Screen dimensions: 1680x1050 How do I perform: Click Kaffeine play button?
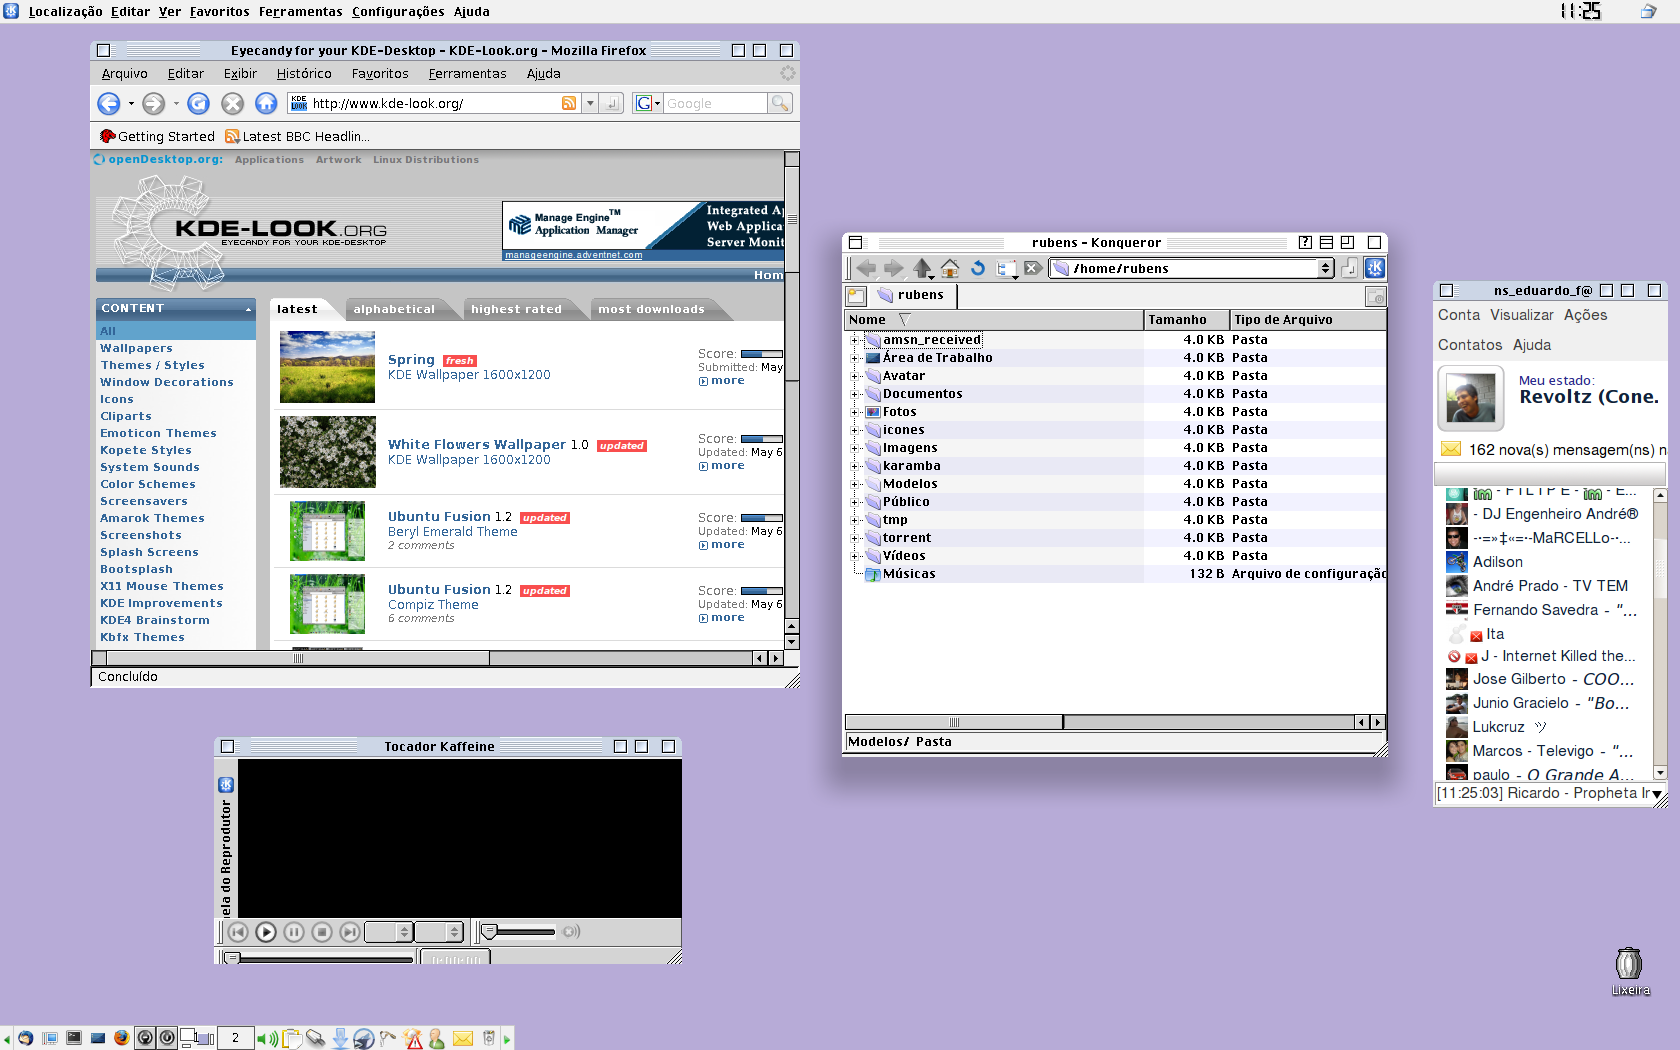(x=266, y=932)
